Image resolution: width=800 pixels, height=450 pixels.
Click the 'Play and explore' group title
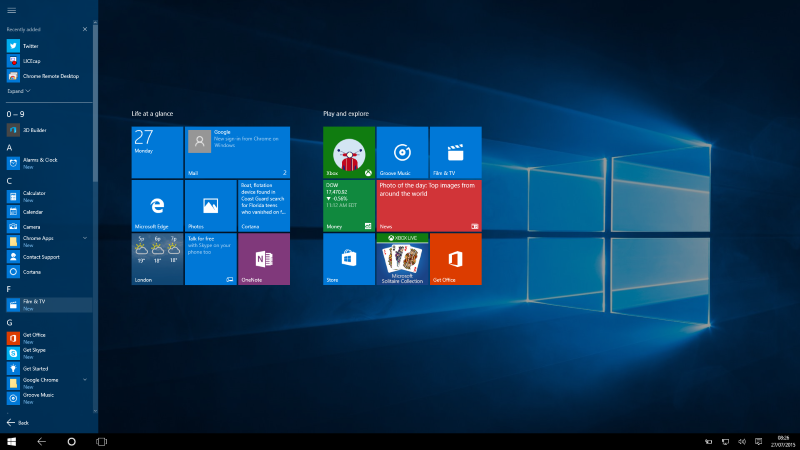pos(346,114)
